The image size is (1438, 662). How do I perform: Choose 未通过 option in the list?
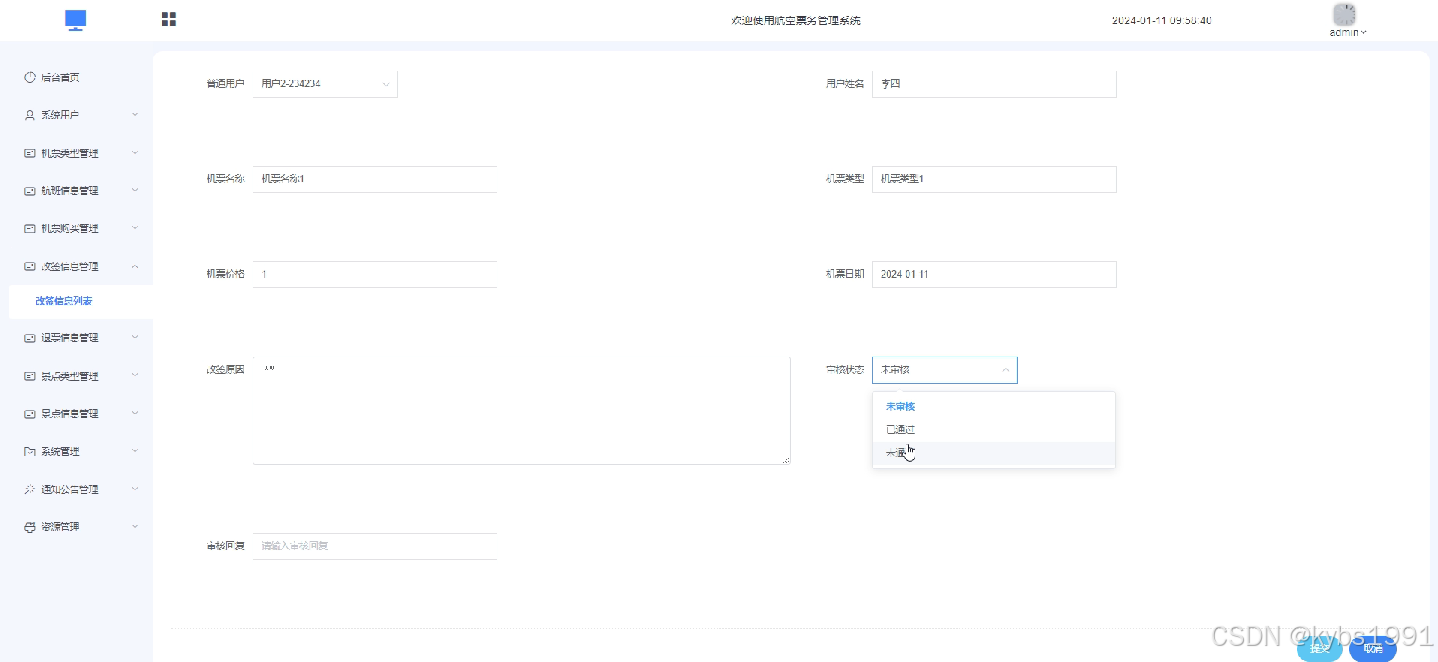click(x=993, y=453)
